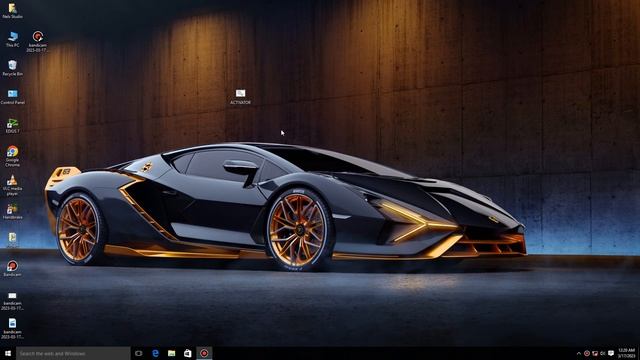Select the EDIUS 7 desktop shortcut
This screenshot has height=360, width=640.
click(13, 126)
